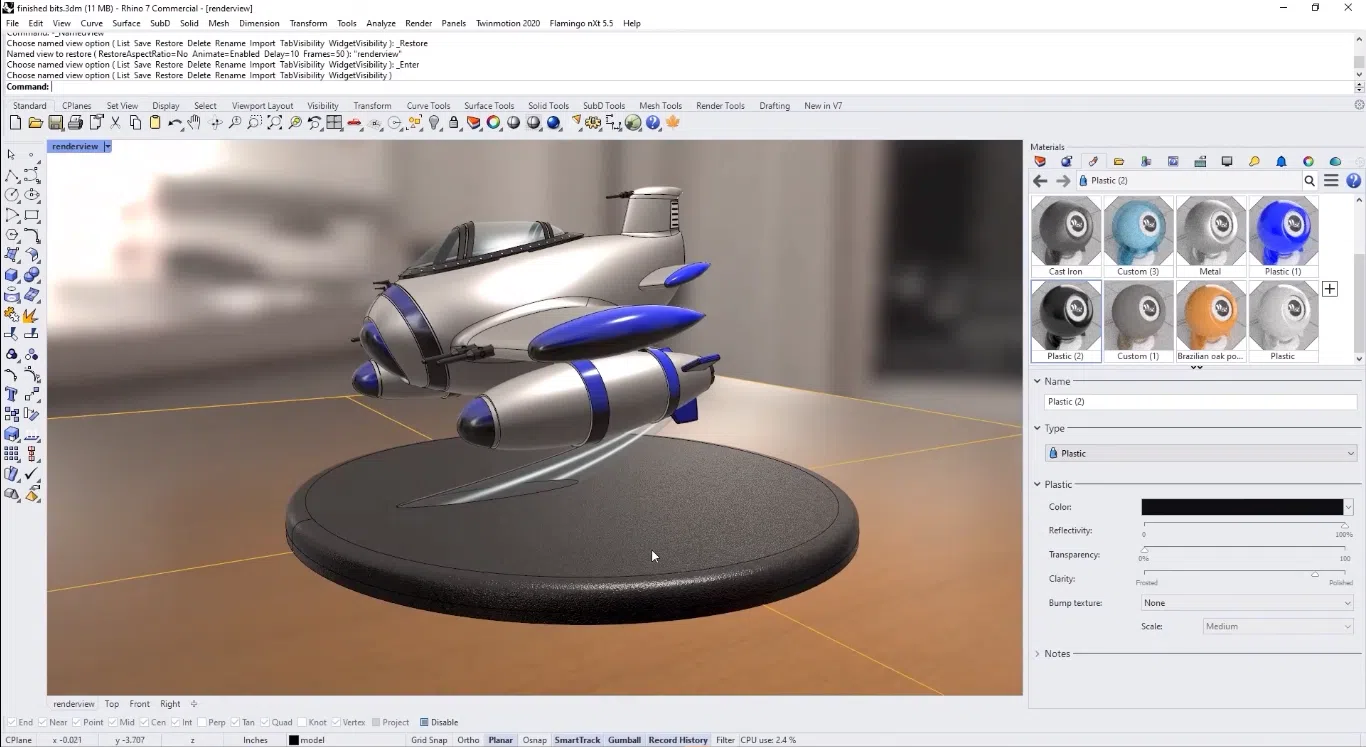Disable the End osnap checkbox
The height and width of the screenshot is (747, 1366).
(x=10, y=722)
